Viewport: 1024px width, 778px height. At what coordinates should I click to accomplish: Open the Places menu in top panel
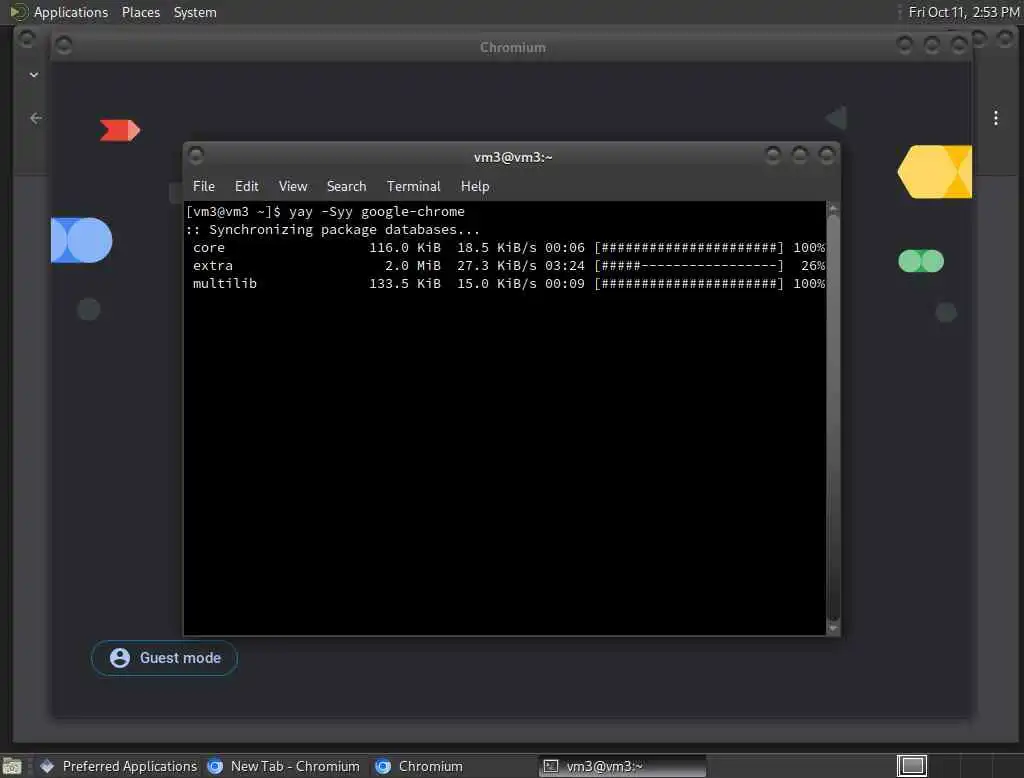coord(140,12)
